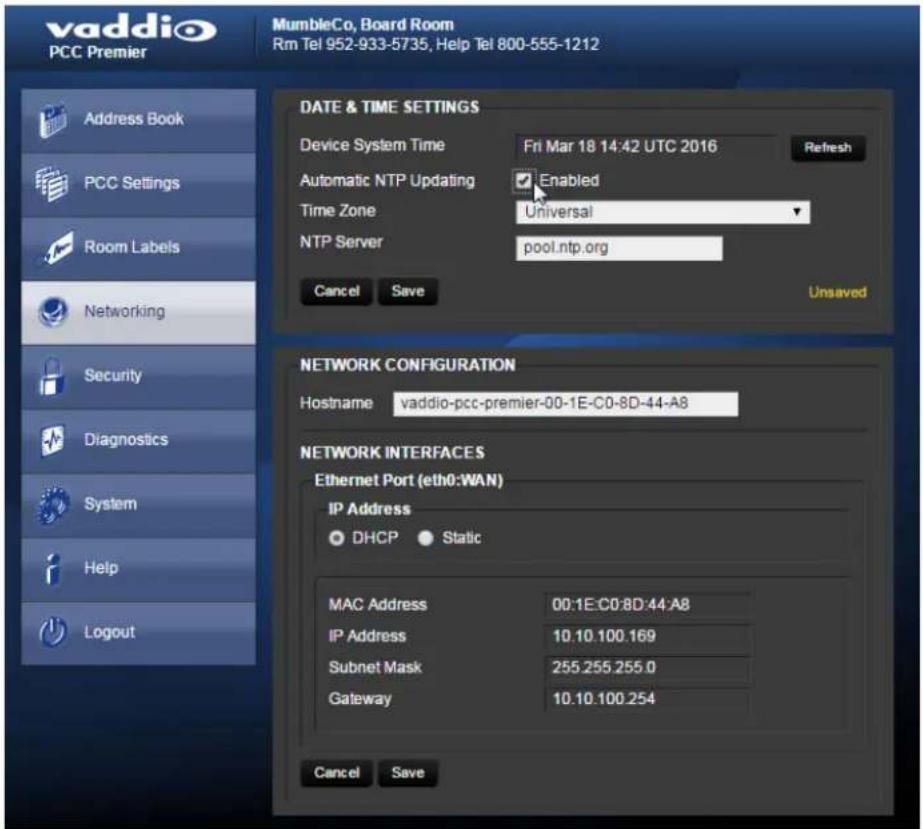Viewport: 923px width, 829px height.
Task: Click the MAC Address label
Action: (377, 605)
